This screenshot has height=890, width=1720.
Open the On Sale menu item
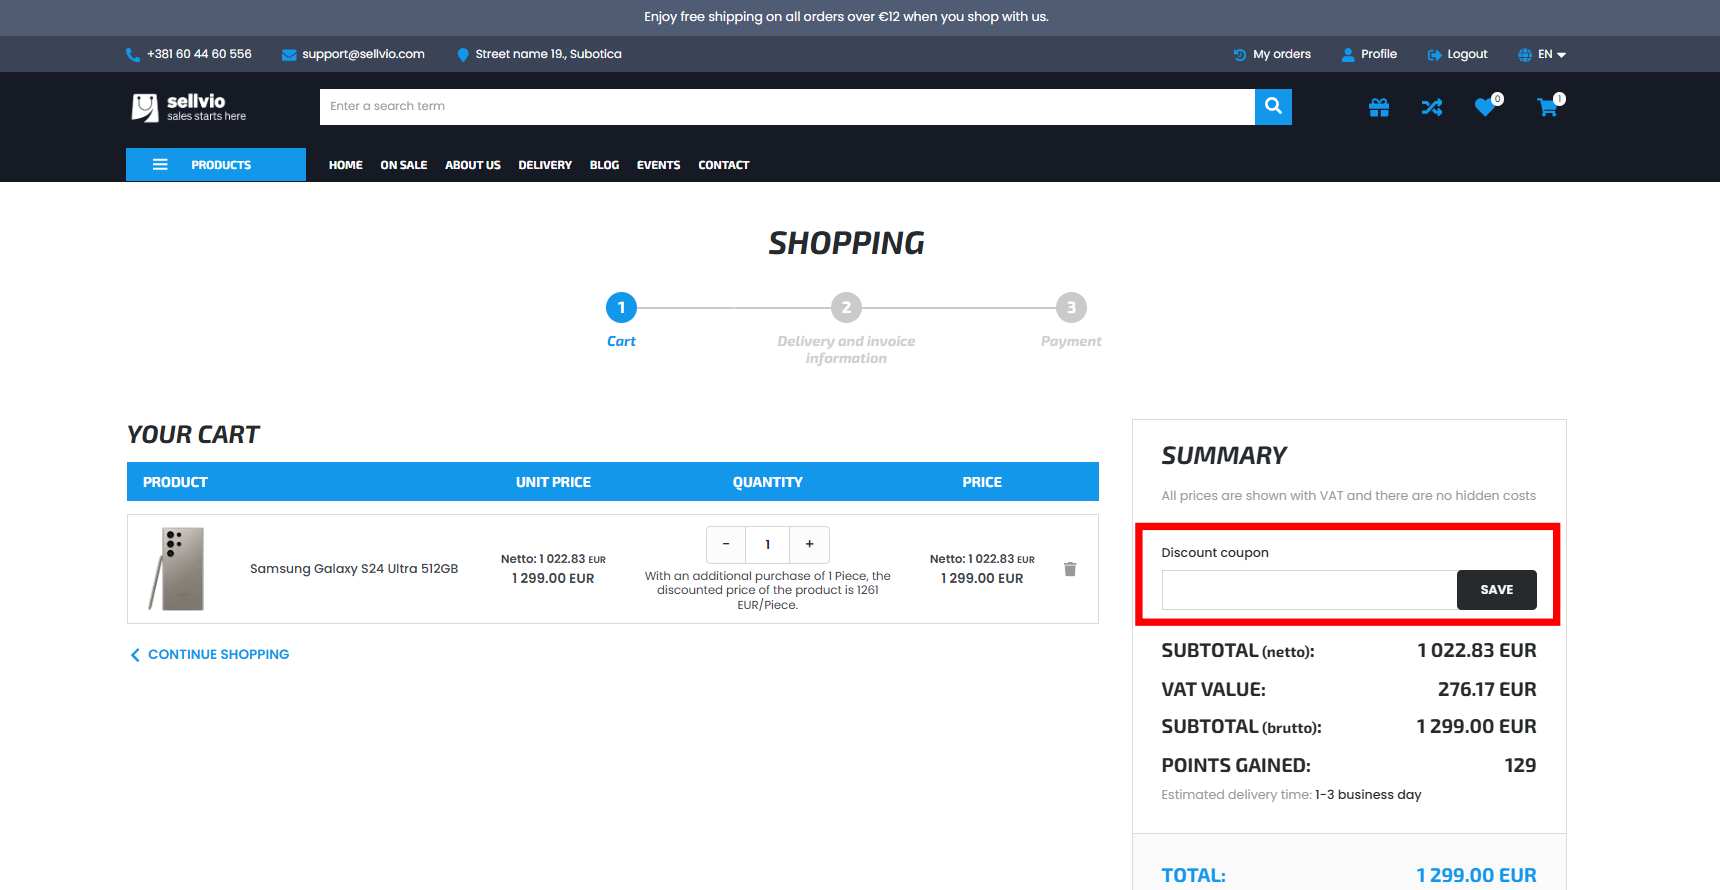pyautogui.click(x=403, y=165)
